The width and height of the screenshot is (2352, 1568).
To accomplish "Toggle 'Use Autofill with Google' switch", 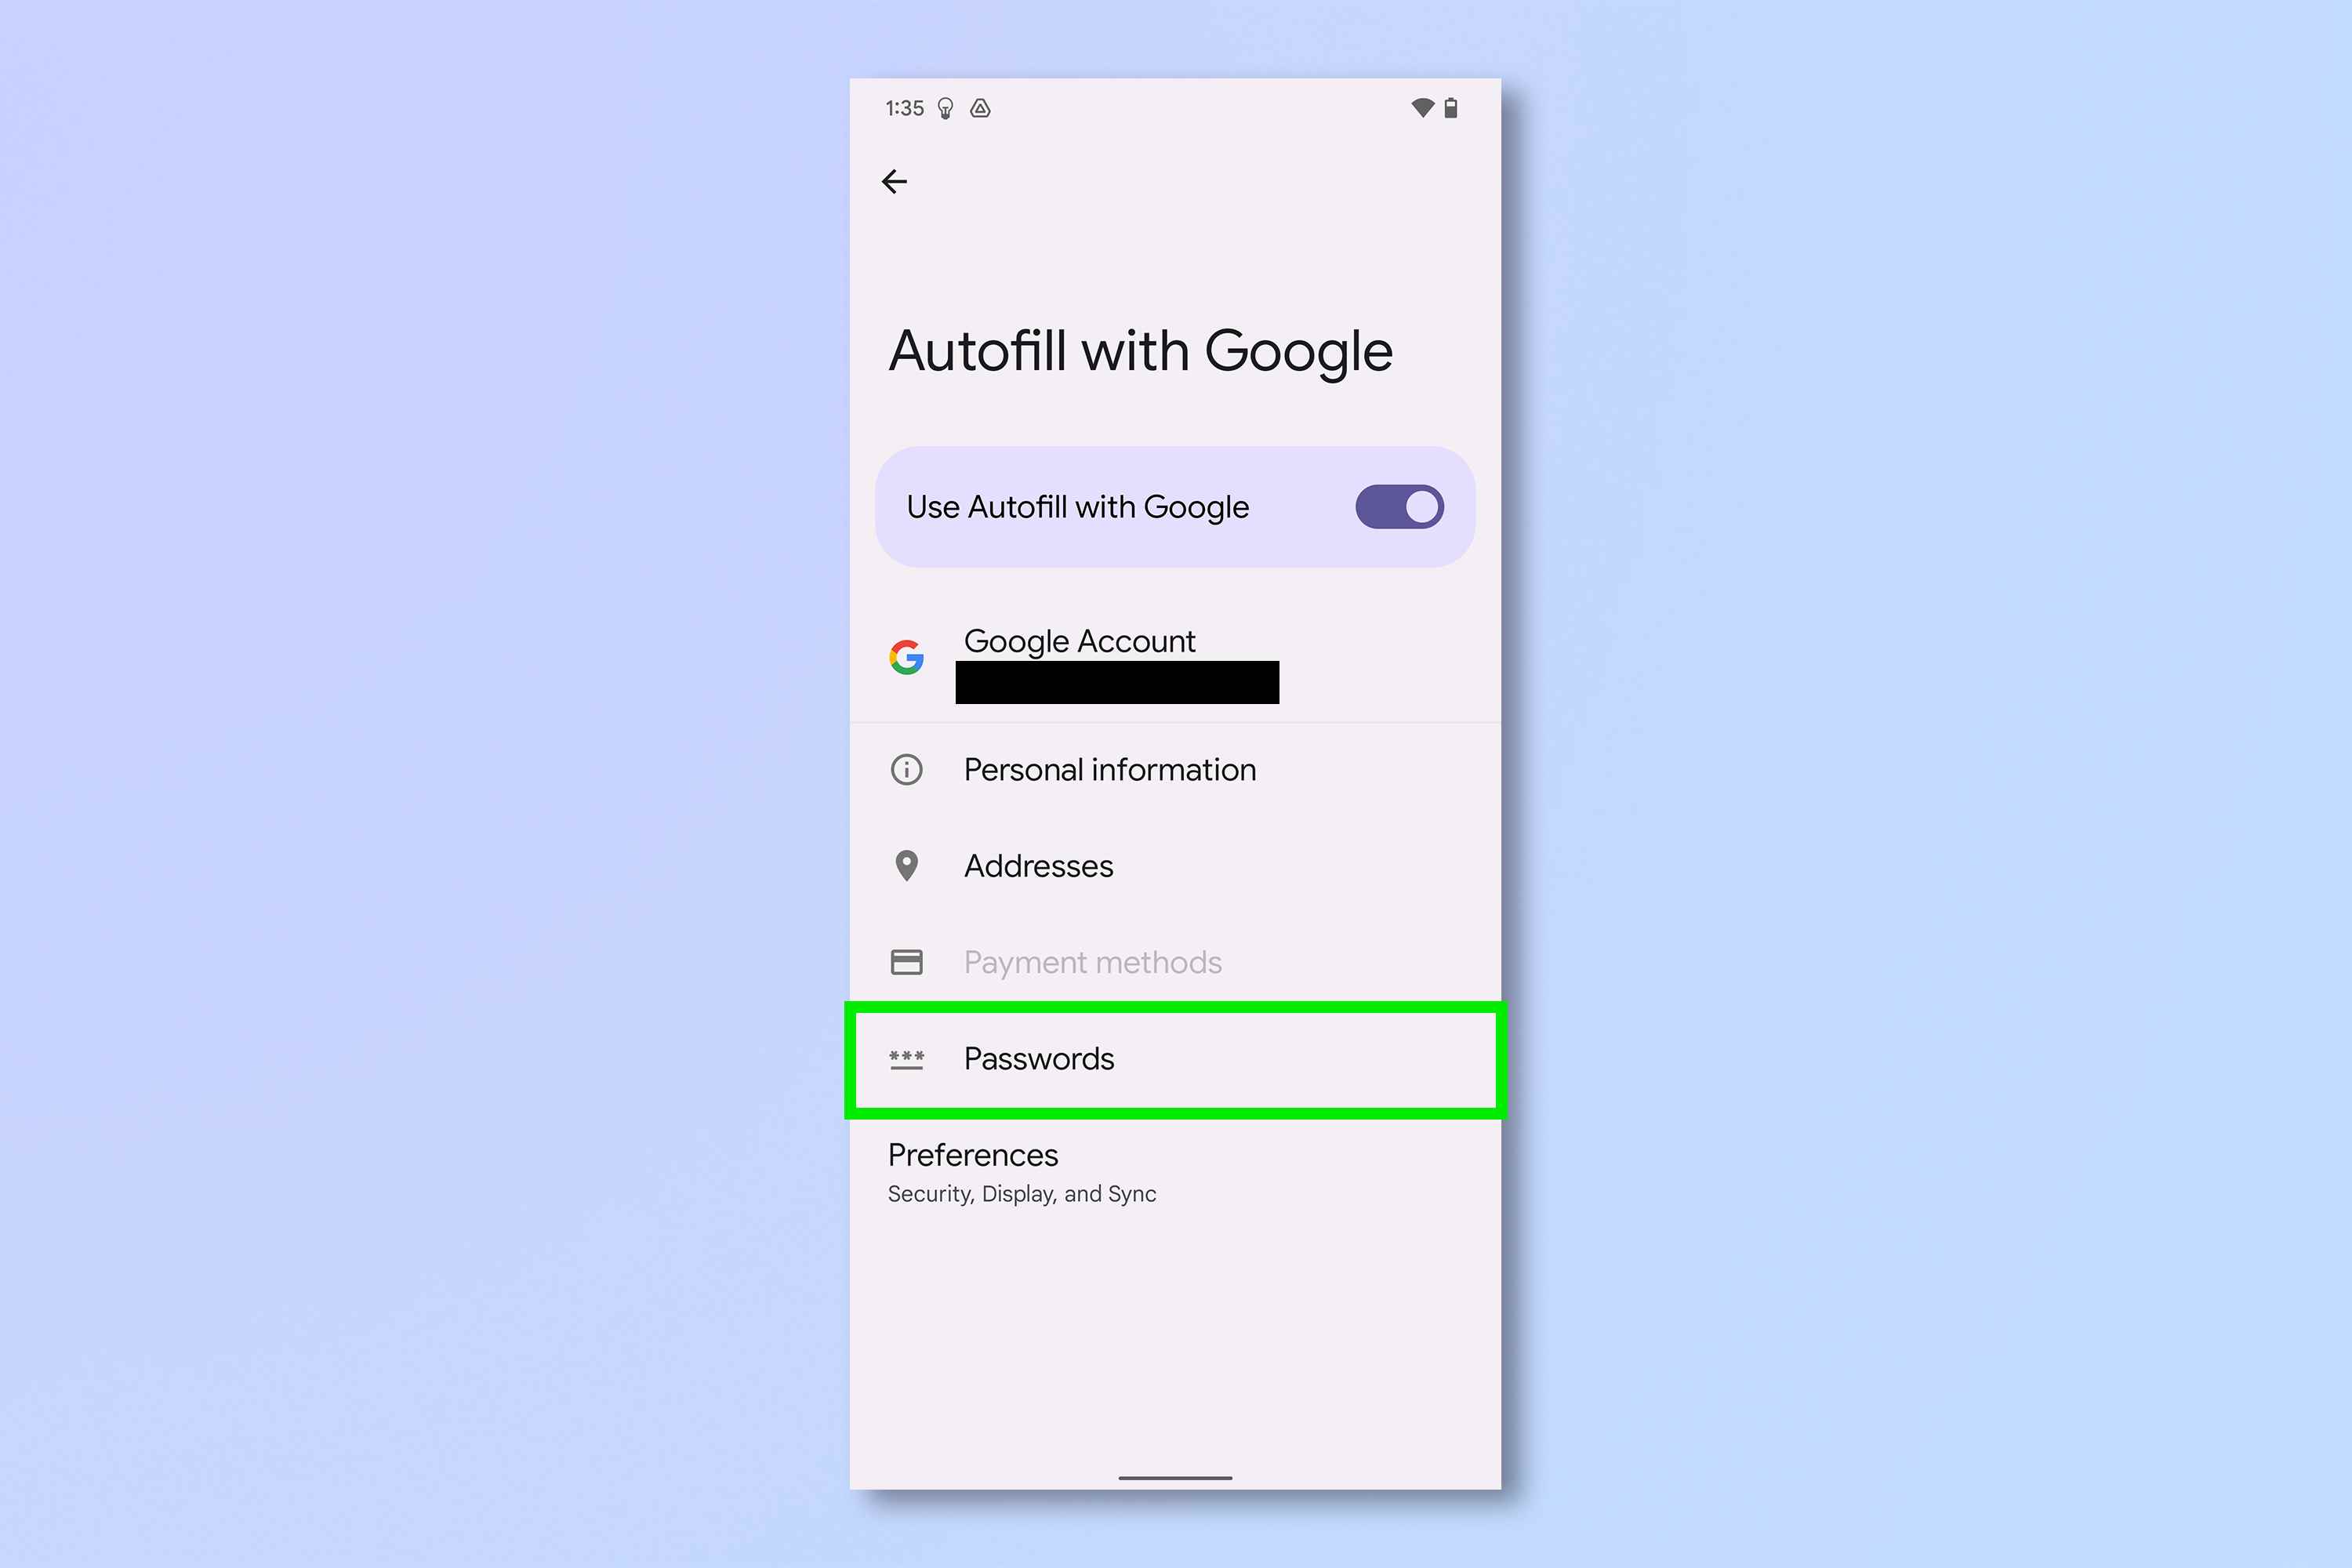I will (1400, 507).
